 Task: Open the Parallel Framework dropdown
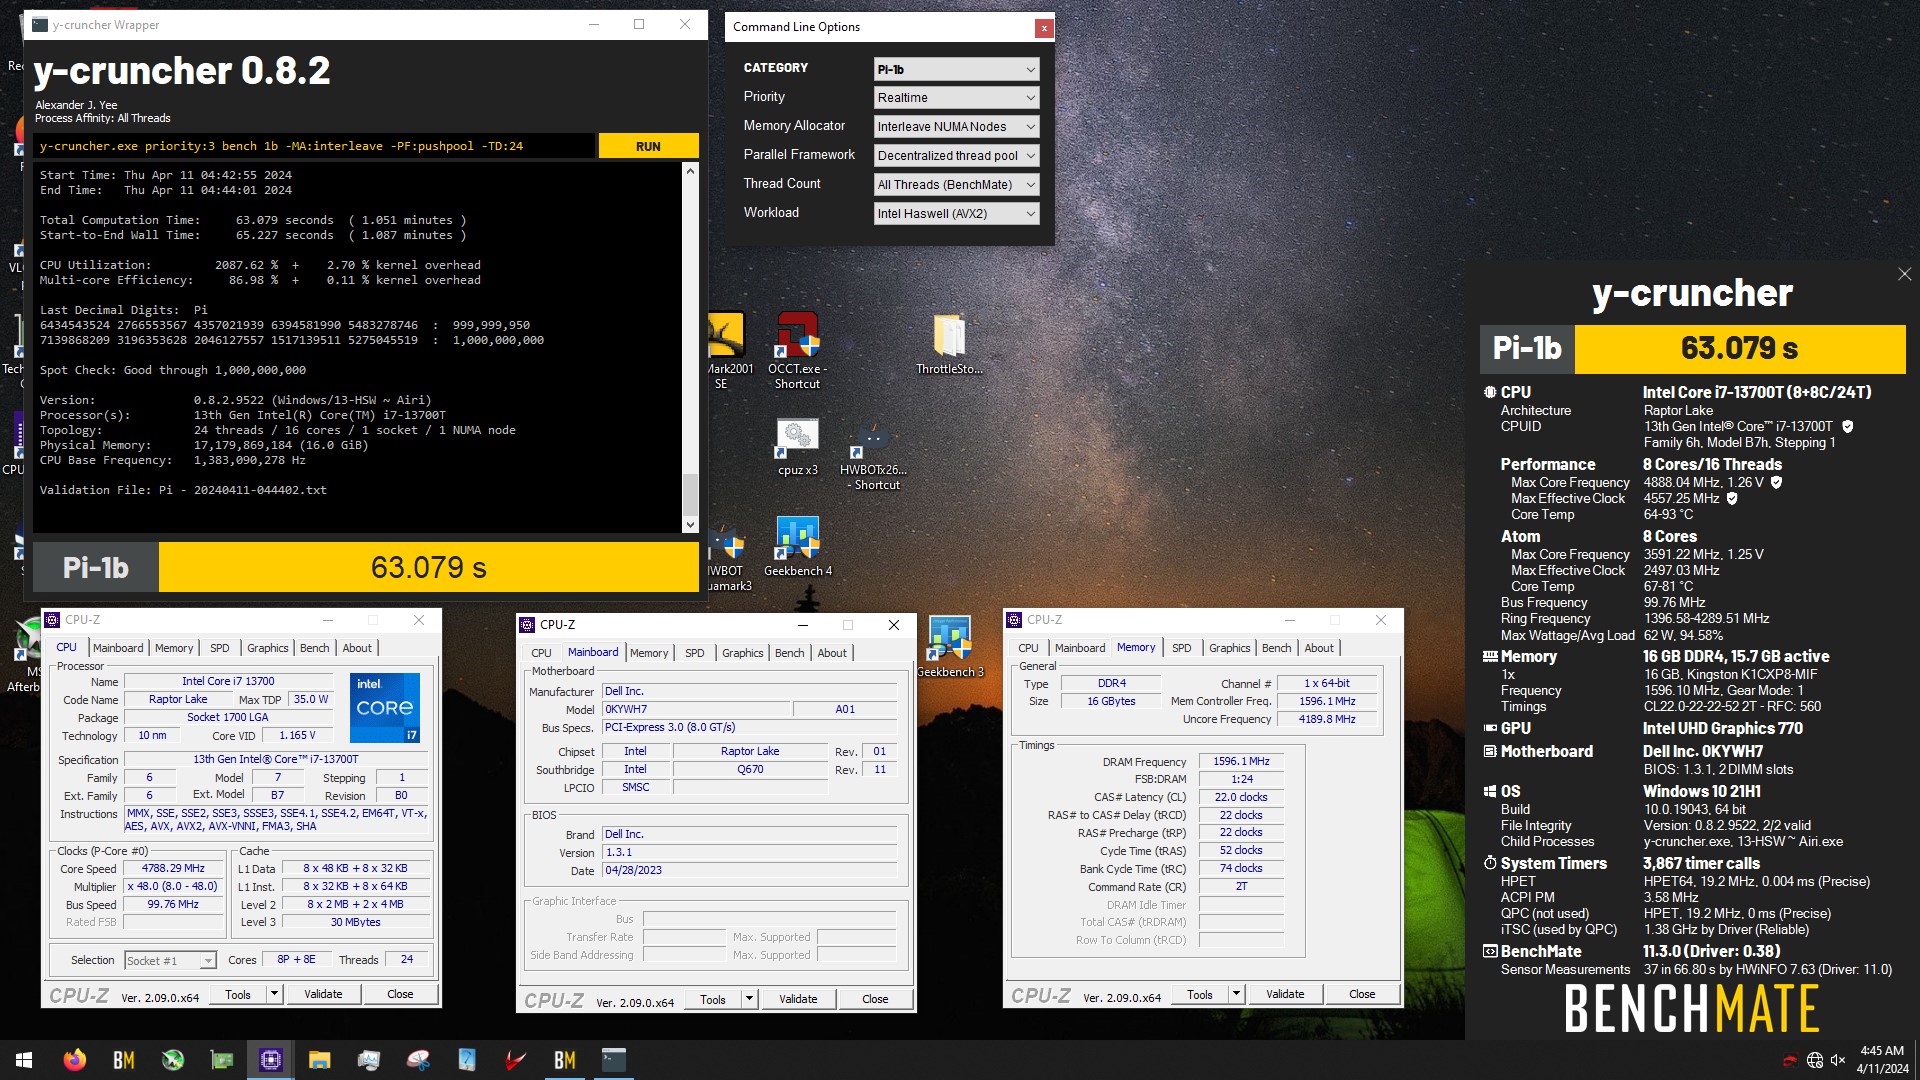tap(956, 156)
